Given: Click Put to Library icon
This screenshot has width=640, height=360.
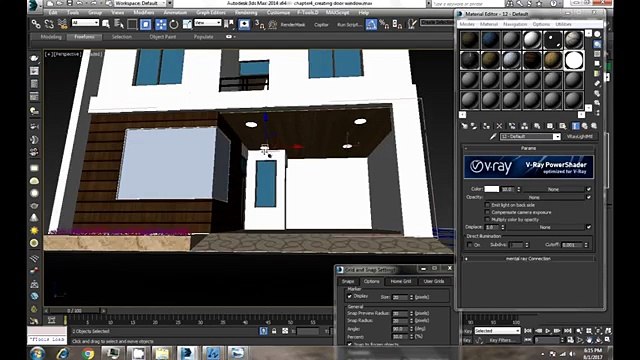Looking at the screenshot, I should pyautogui.click(x=537, y=126).
